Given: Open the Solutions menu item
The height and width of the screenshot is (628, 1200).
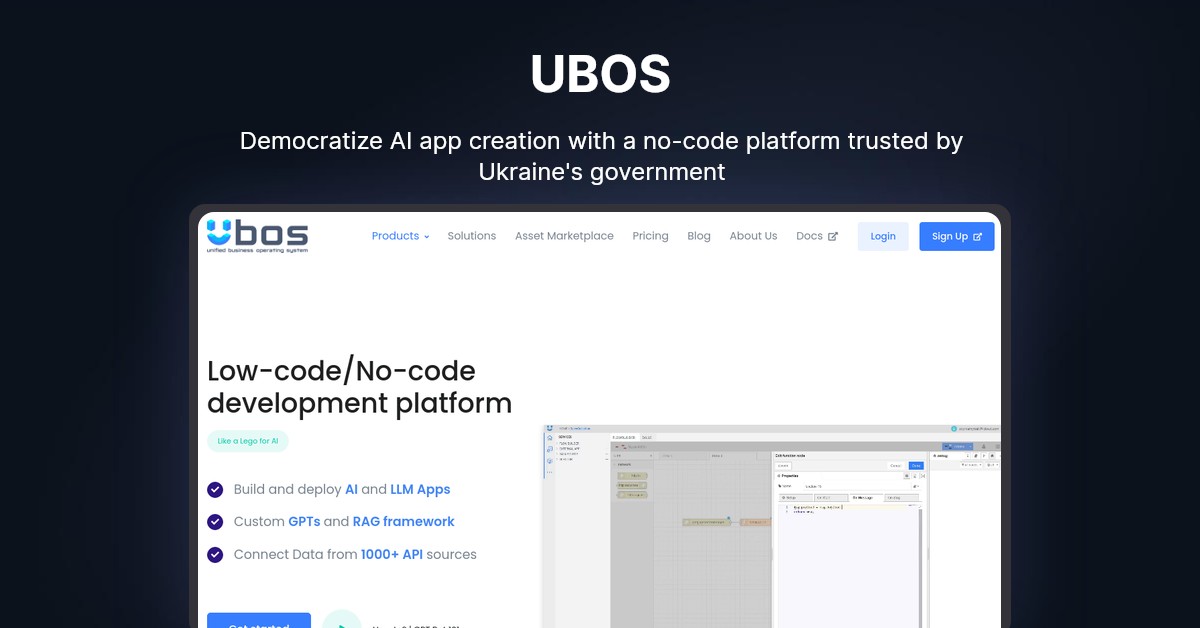Looking at the screenshot, I should click(472, 236).
